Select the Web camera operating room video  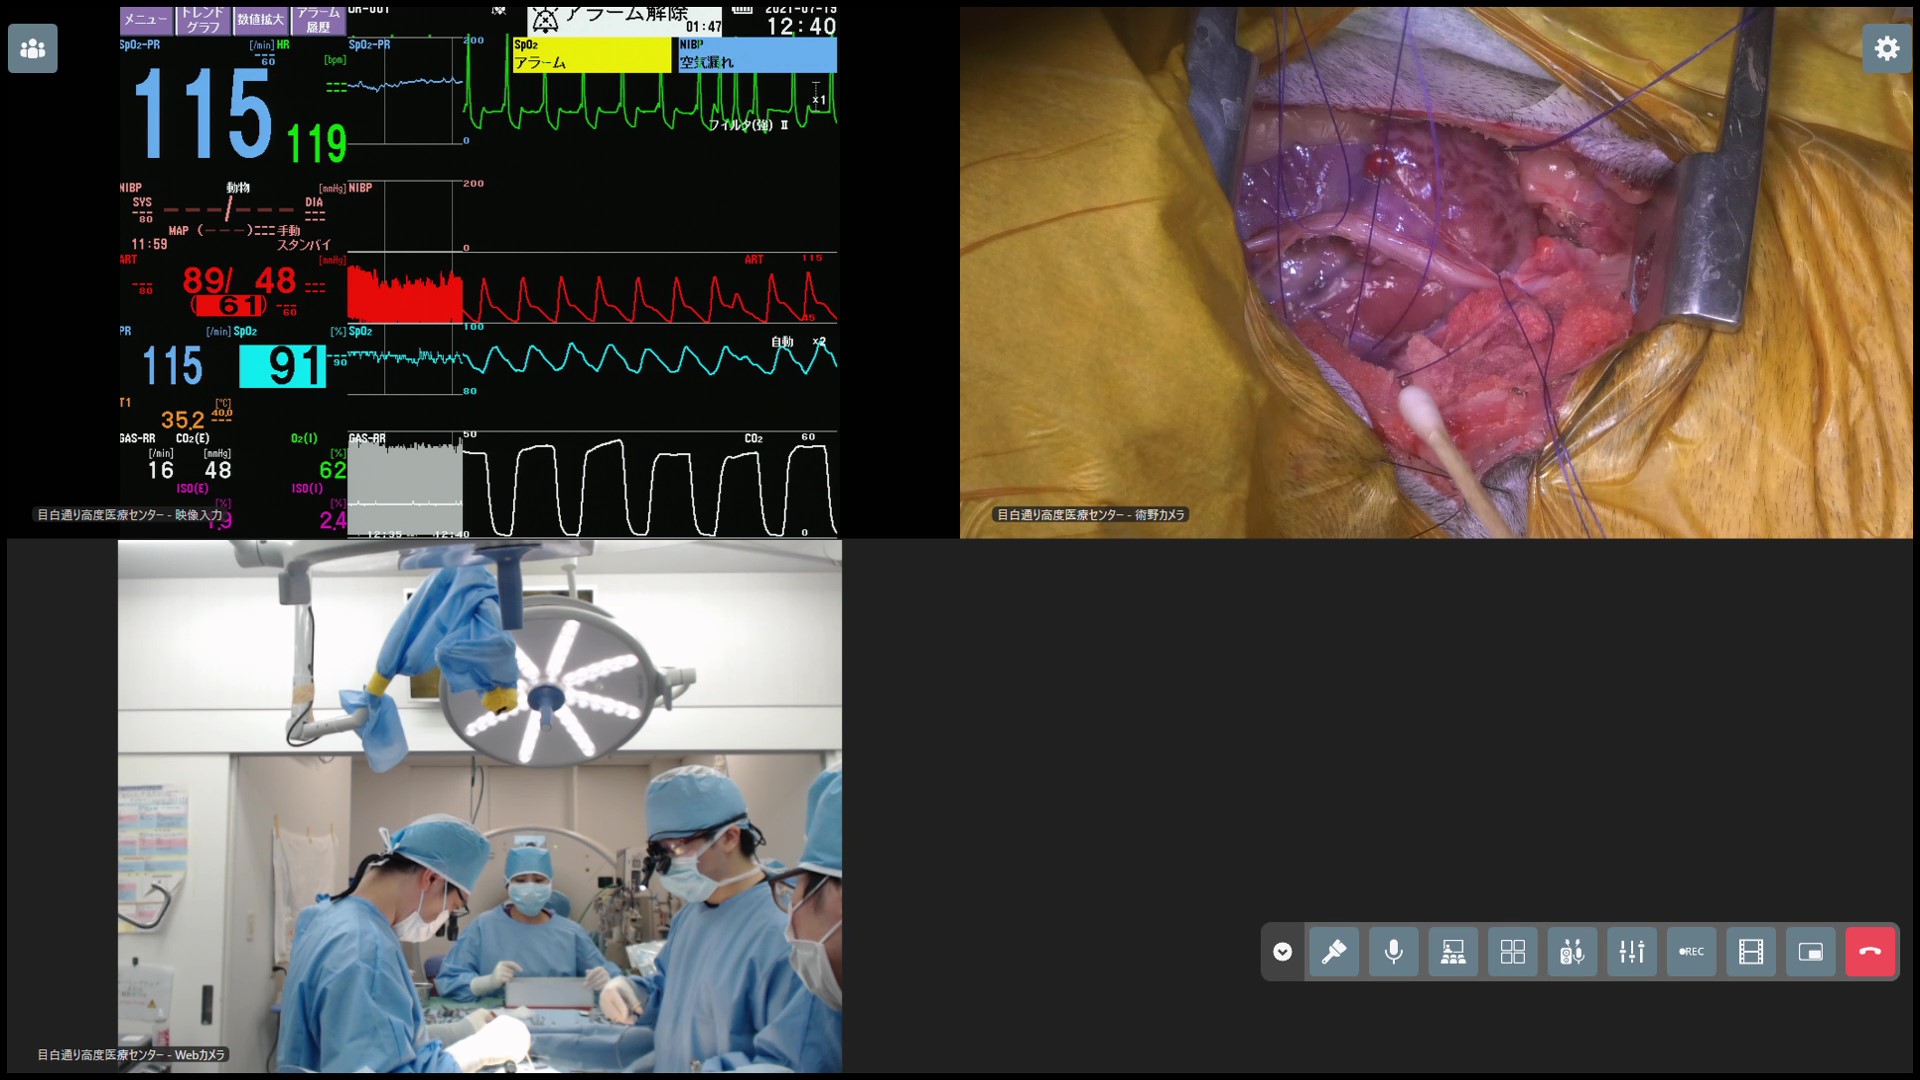[480, 806]
